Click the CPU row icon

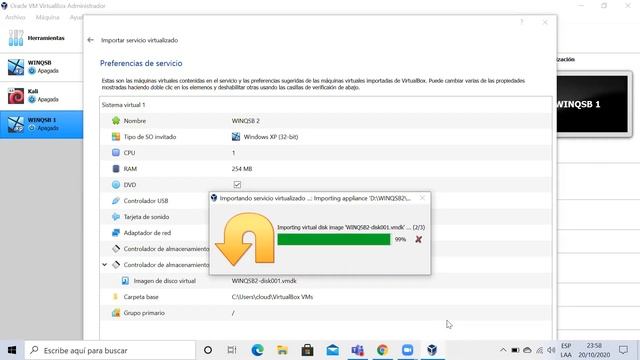pyautogui.click(x=116, y=153)
